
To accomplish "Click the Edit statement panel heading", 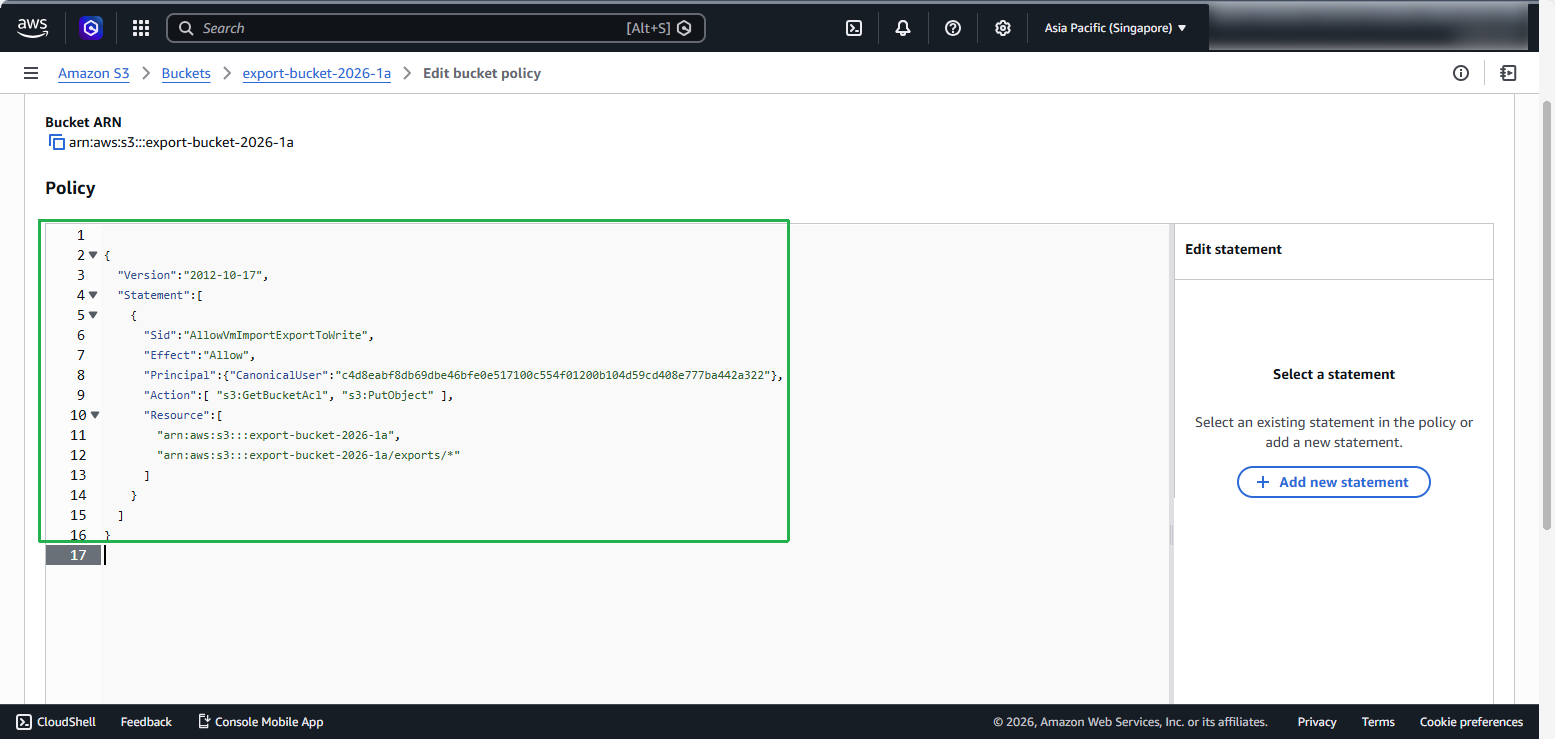I will coord(1233,249).
